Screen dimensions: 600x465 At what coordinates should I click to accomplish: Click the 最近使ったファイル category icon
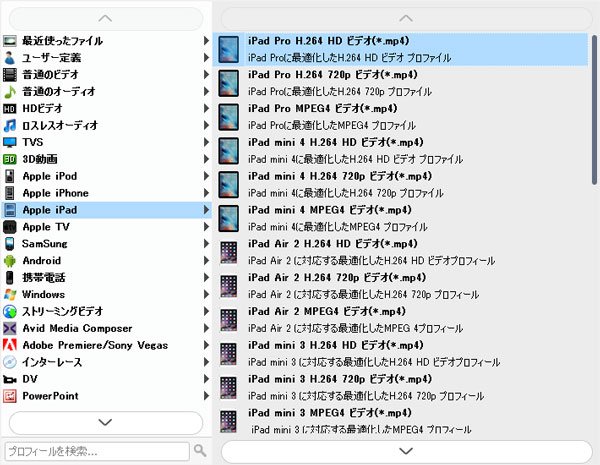click(x=10, y=41)
